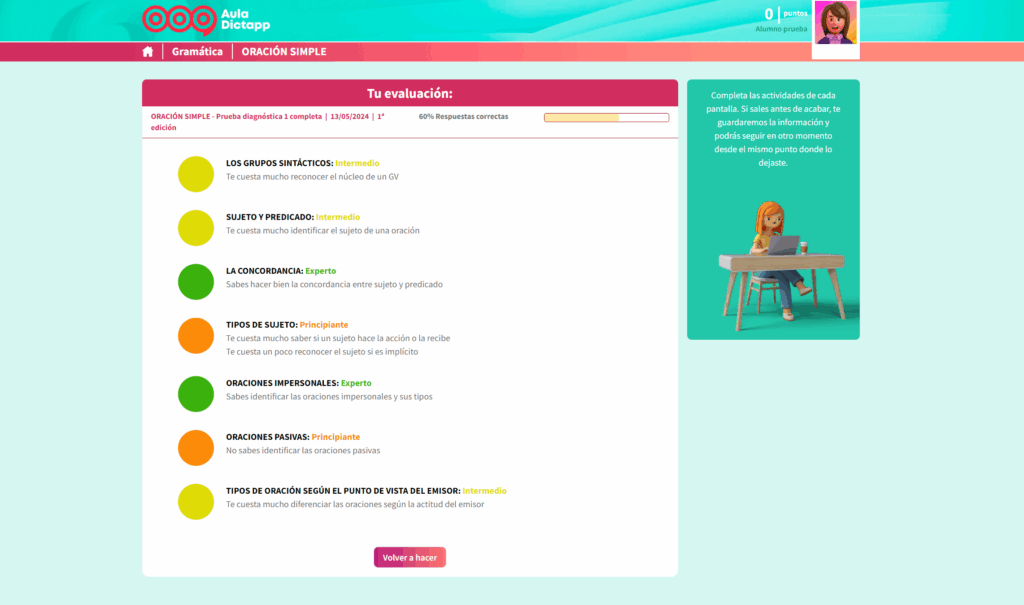Viewport: 1024px width, 605px height.
Task: Click the green circle beside ORACIONES IMPERSONALES
Action: click(195, 394)
